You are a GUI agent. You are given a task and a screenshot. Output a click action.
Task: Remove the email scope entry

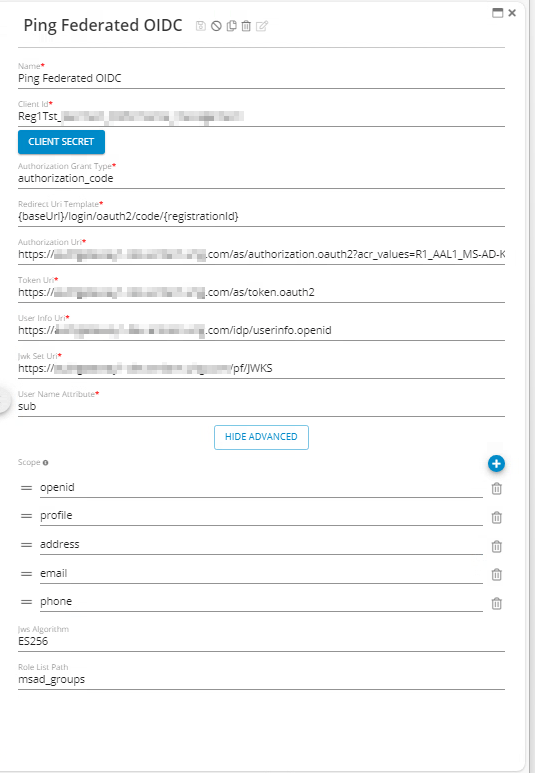[497, 574]
